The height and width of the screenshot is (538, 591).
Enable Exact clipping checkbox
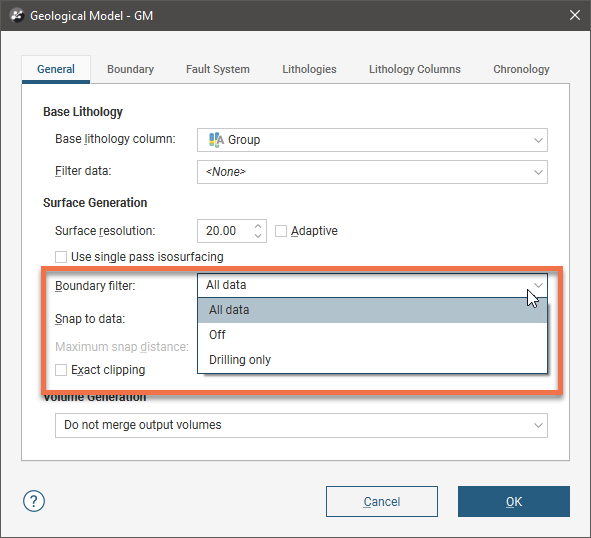61,370
